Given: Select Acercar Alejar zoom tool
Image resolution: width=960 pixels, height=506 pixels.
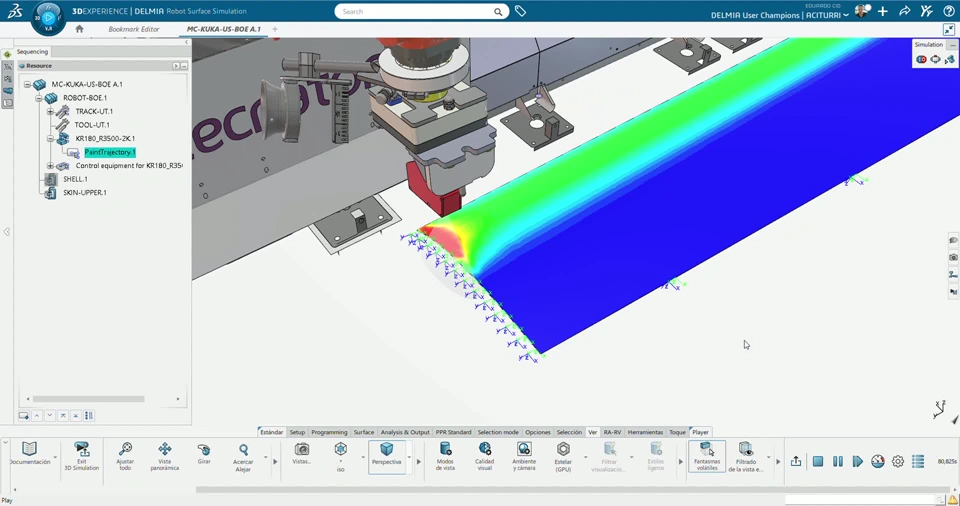Looking at the screenshot, I should tap(243, 457).
